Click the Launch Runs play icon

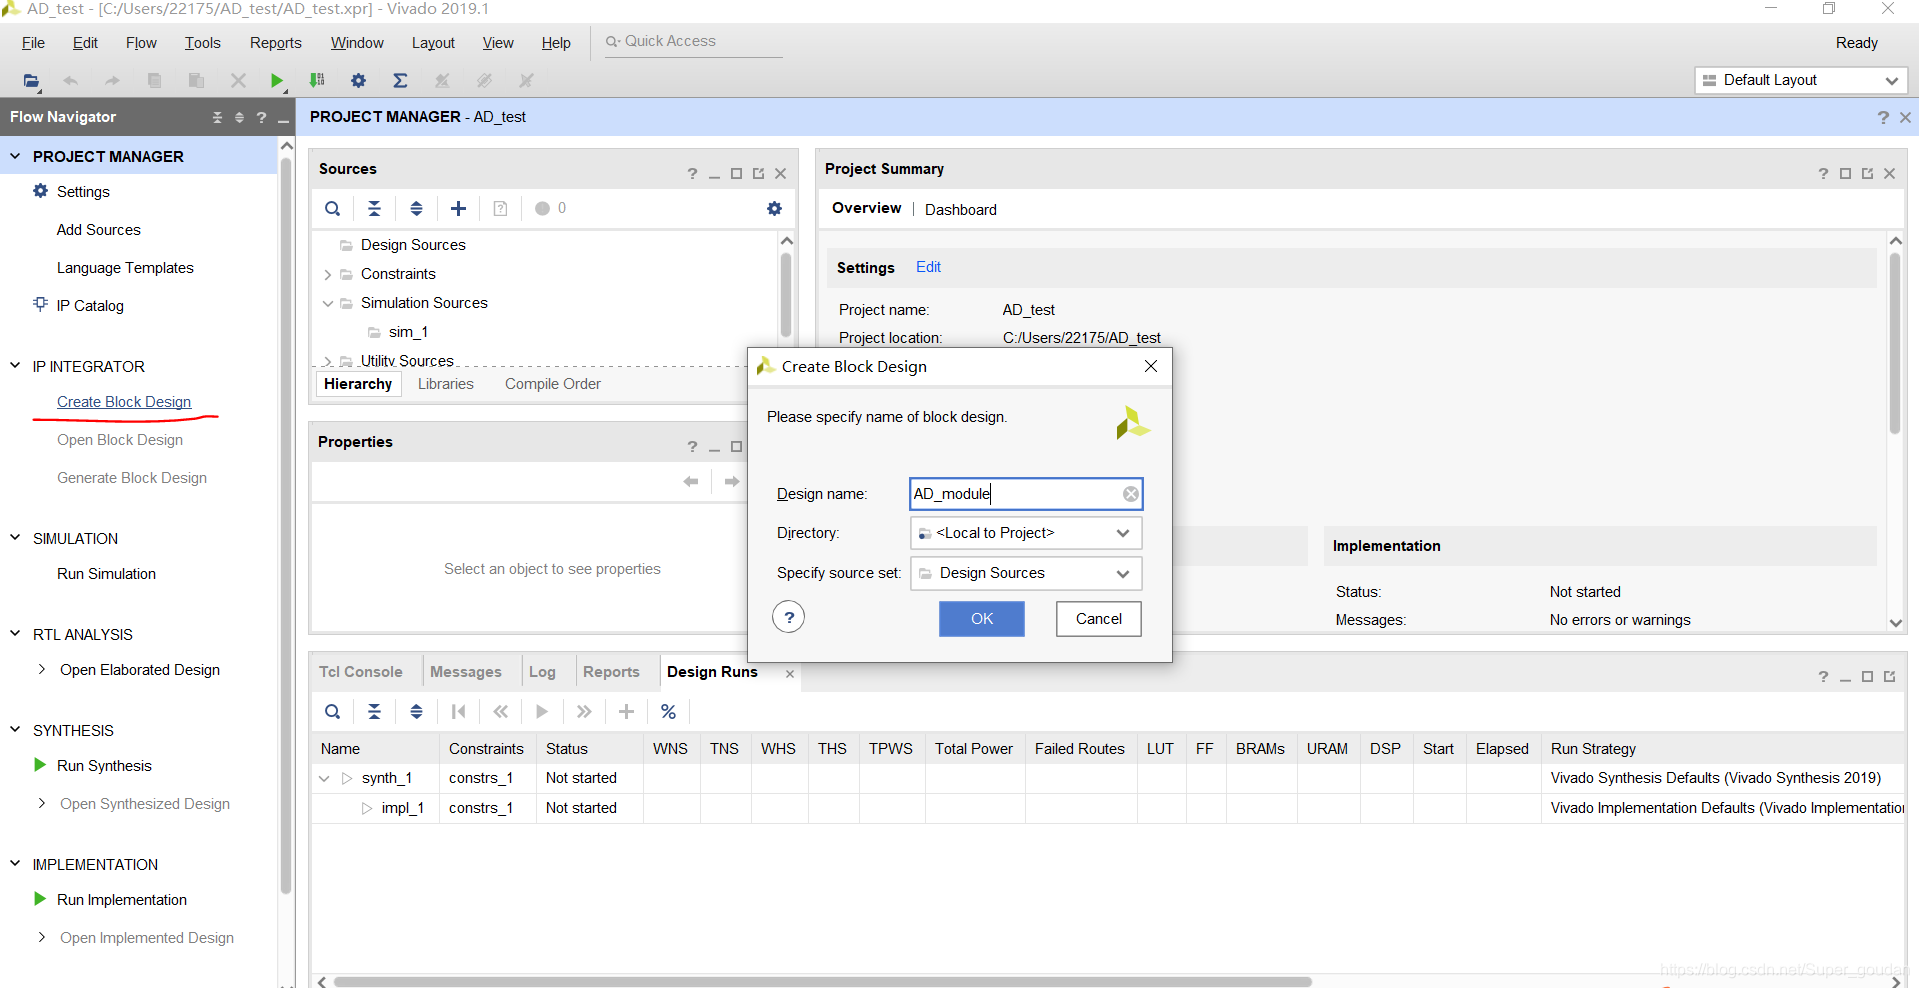[x=542, y=712]
